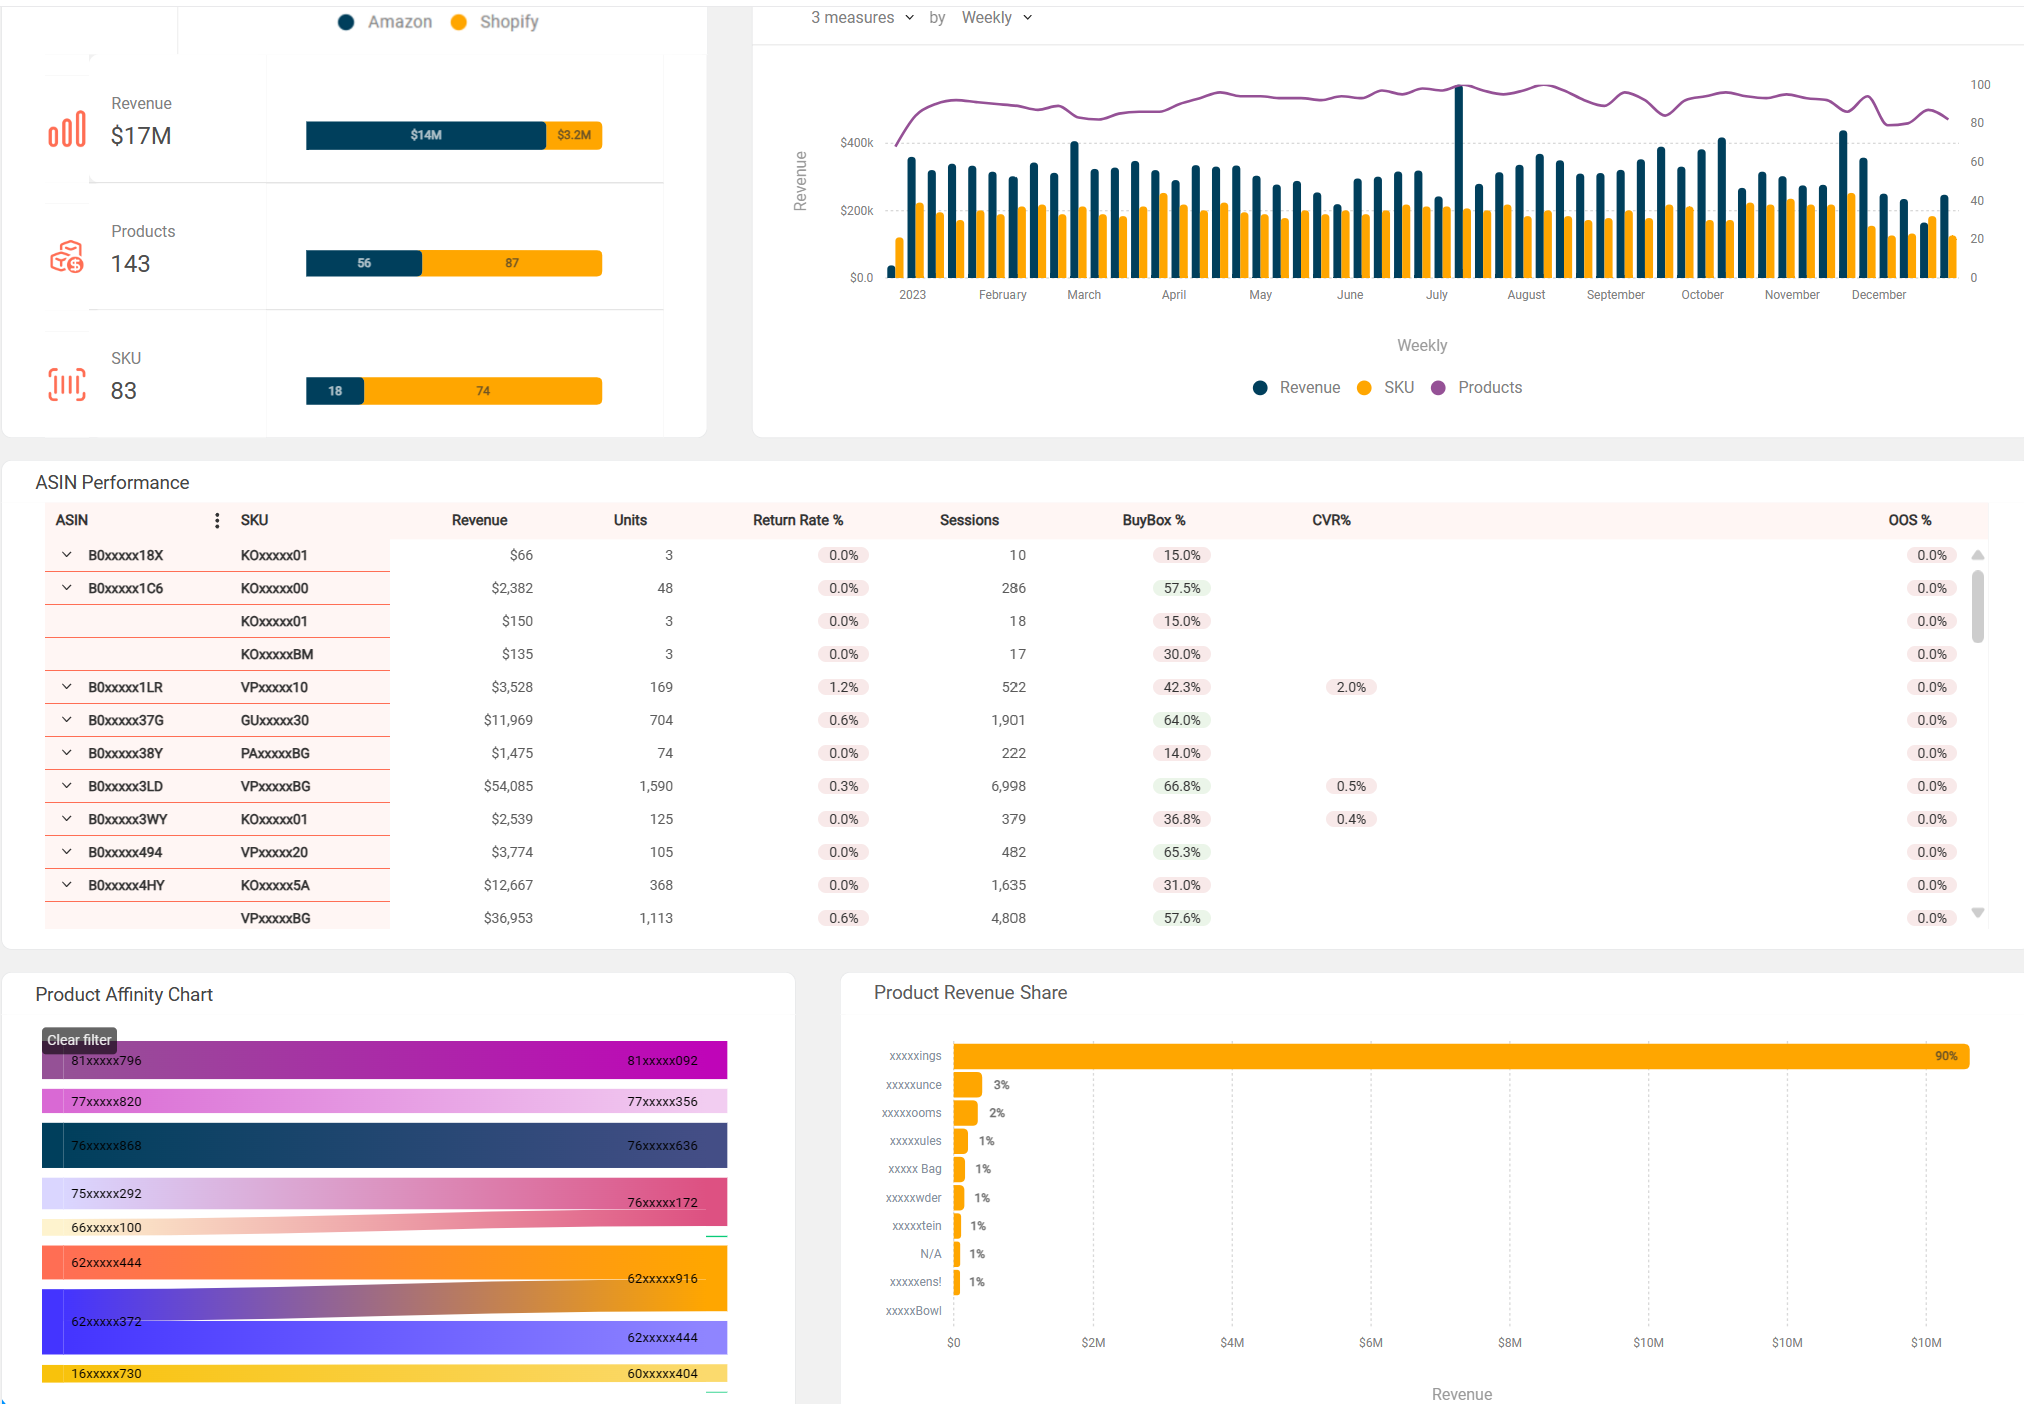Click scroll up arrow in ASIN table
2024x1404 pixels.
(x=1977, y=555)
